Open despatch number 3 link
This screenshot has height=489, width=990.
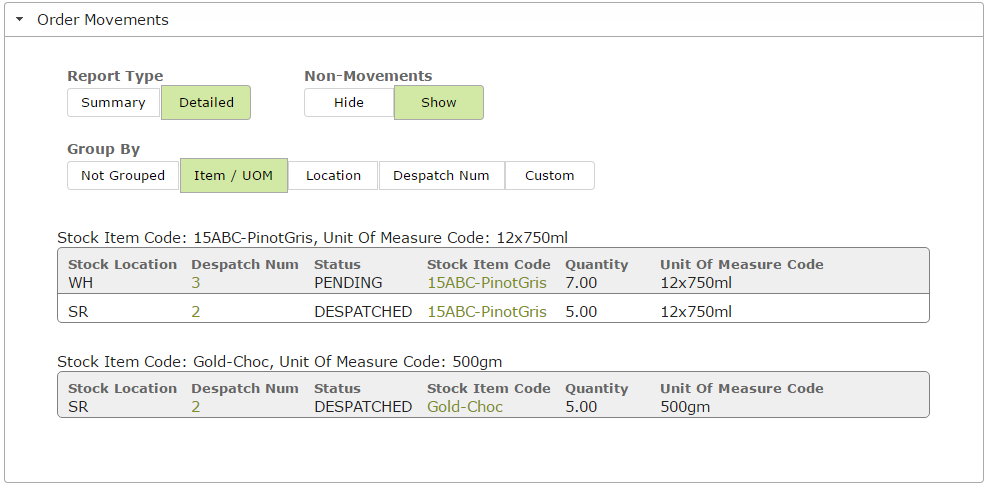click(x=196, y=282)
